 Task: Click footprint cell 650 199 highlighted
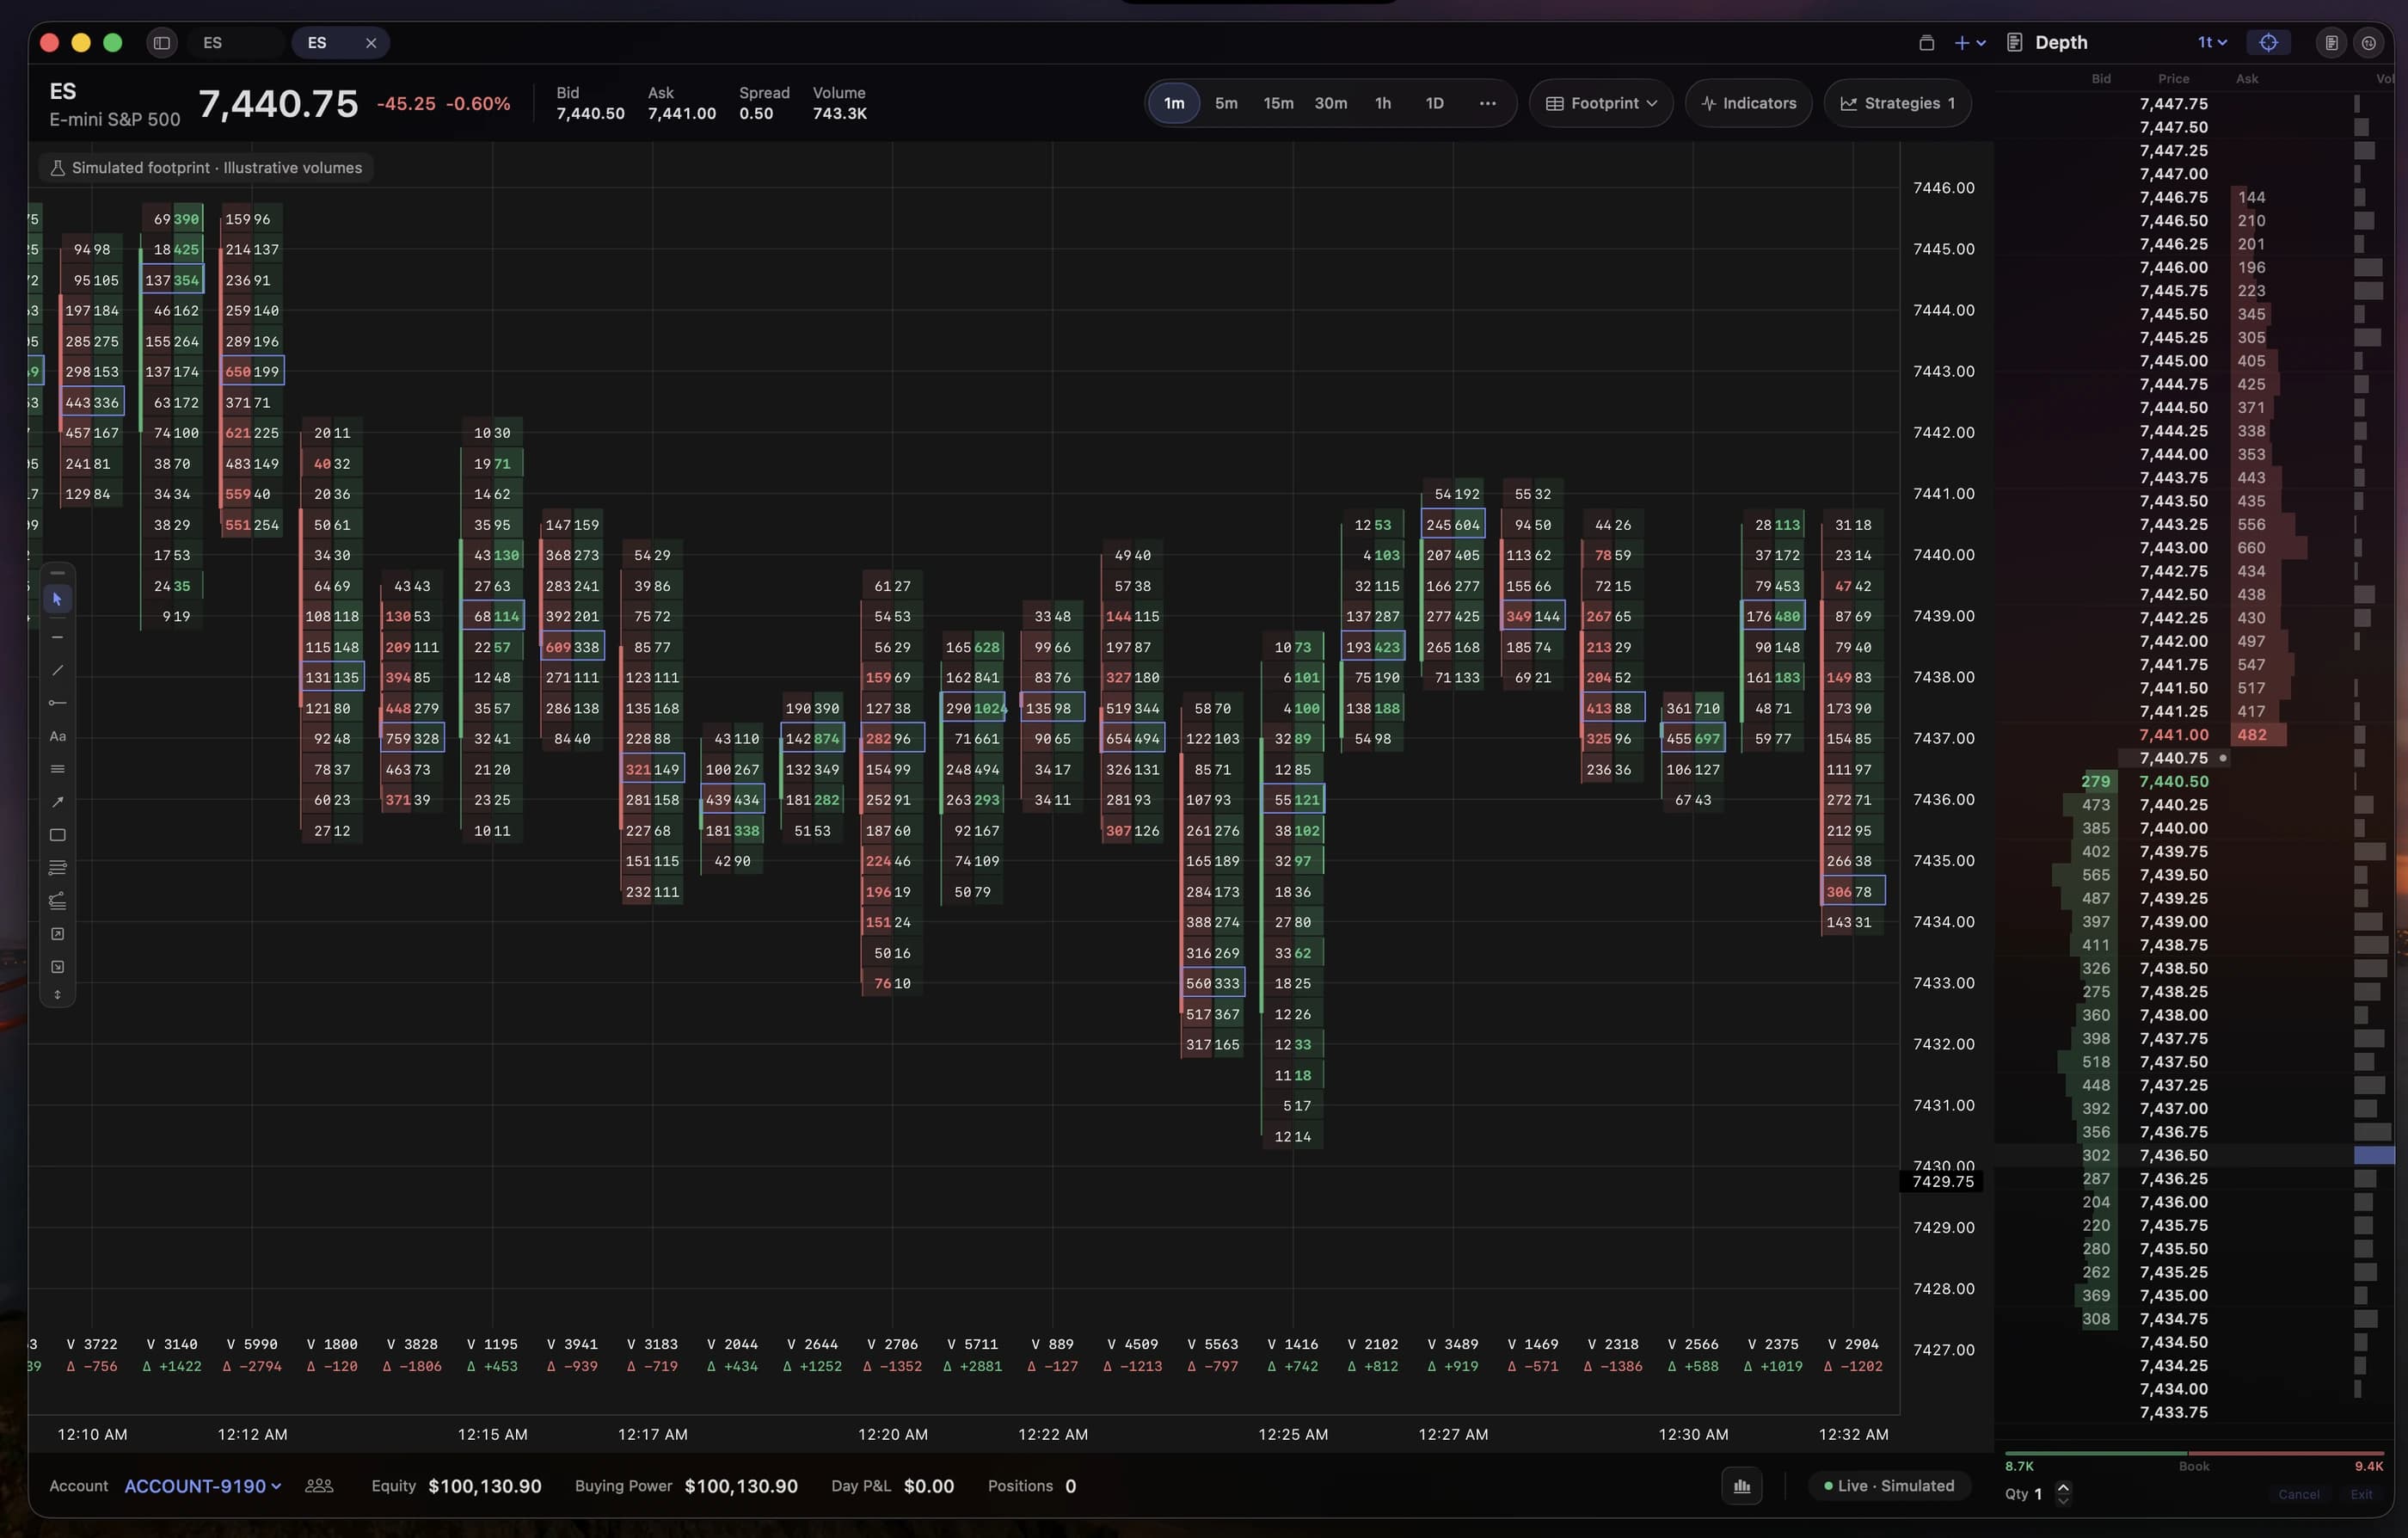click(252, 372)
